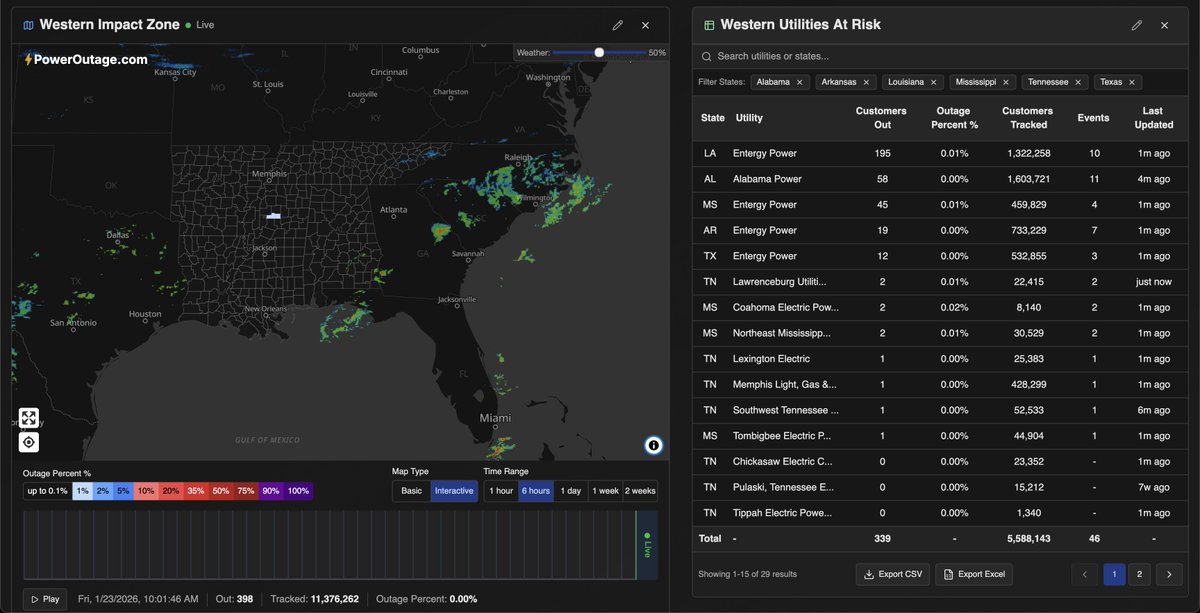Select the Tippah Electric Power row
Screen dimensions: 1200x613
939,513
